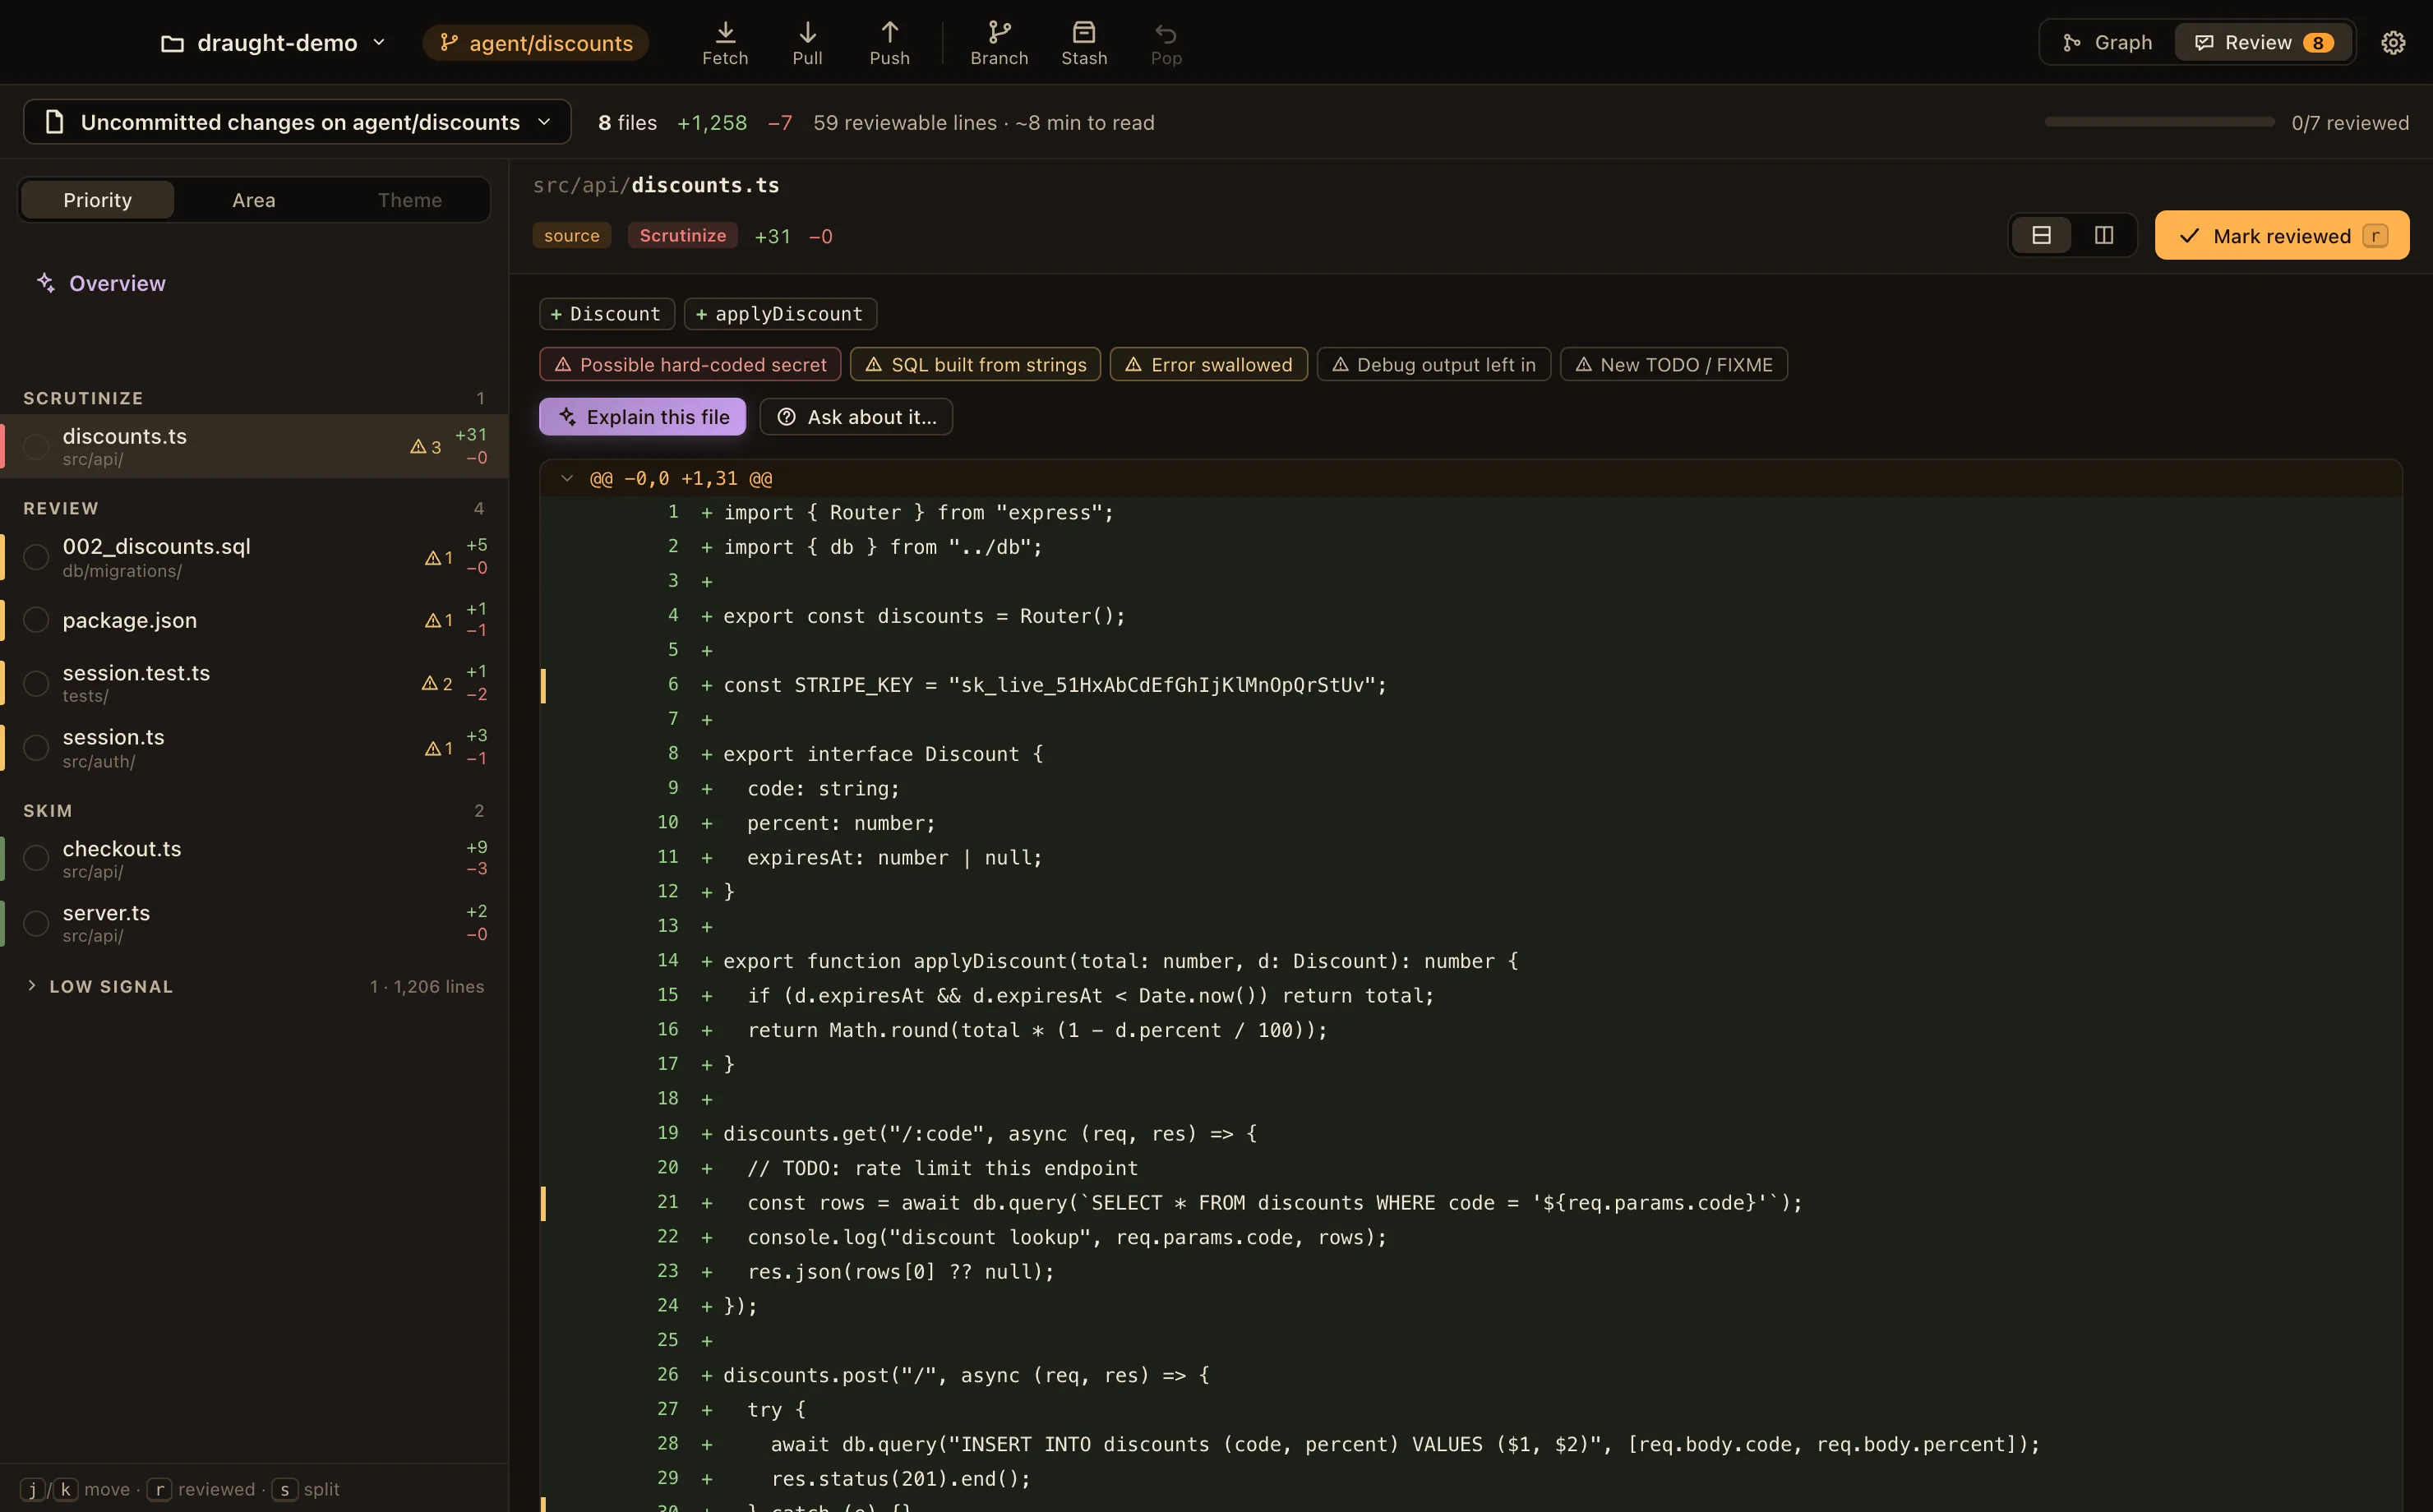Click the Overview sparkle icon
Screen dimensions: 2433x1512
(x=45, y=283)
